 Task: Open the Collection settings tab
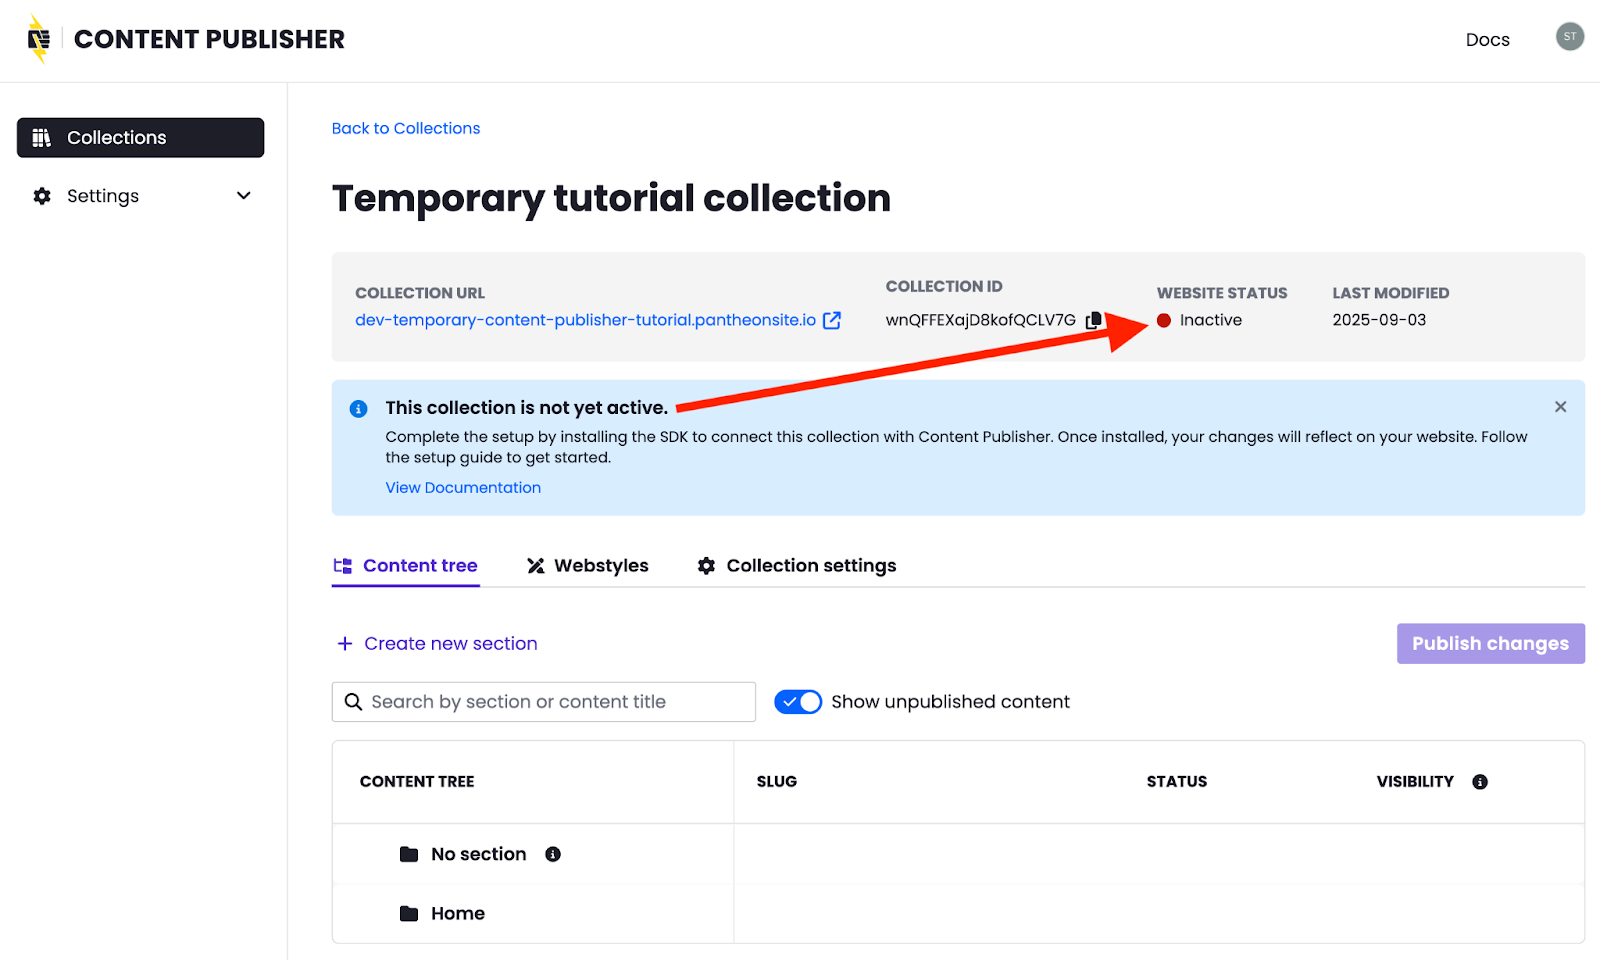tap(797, 566)
